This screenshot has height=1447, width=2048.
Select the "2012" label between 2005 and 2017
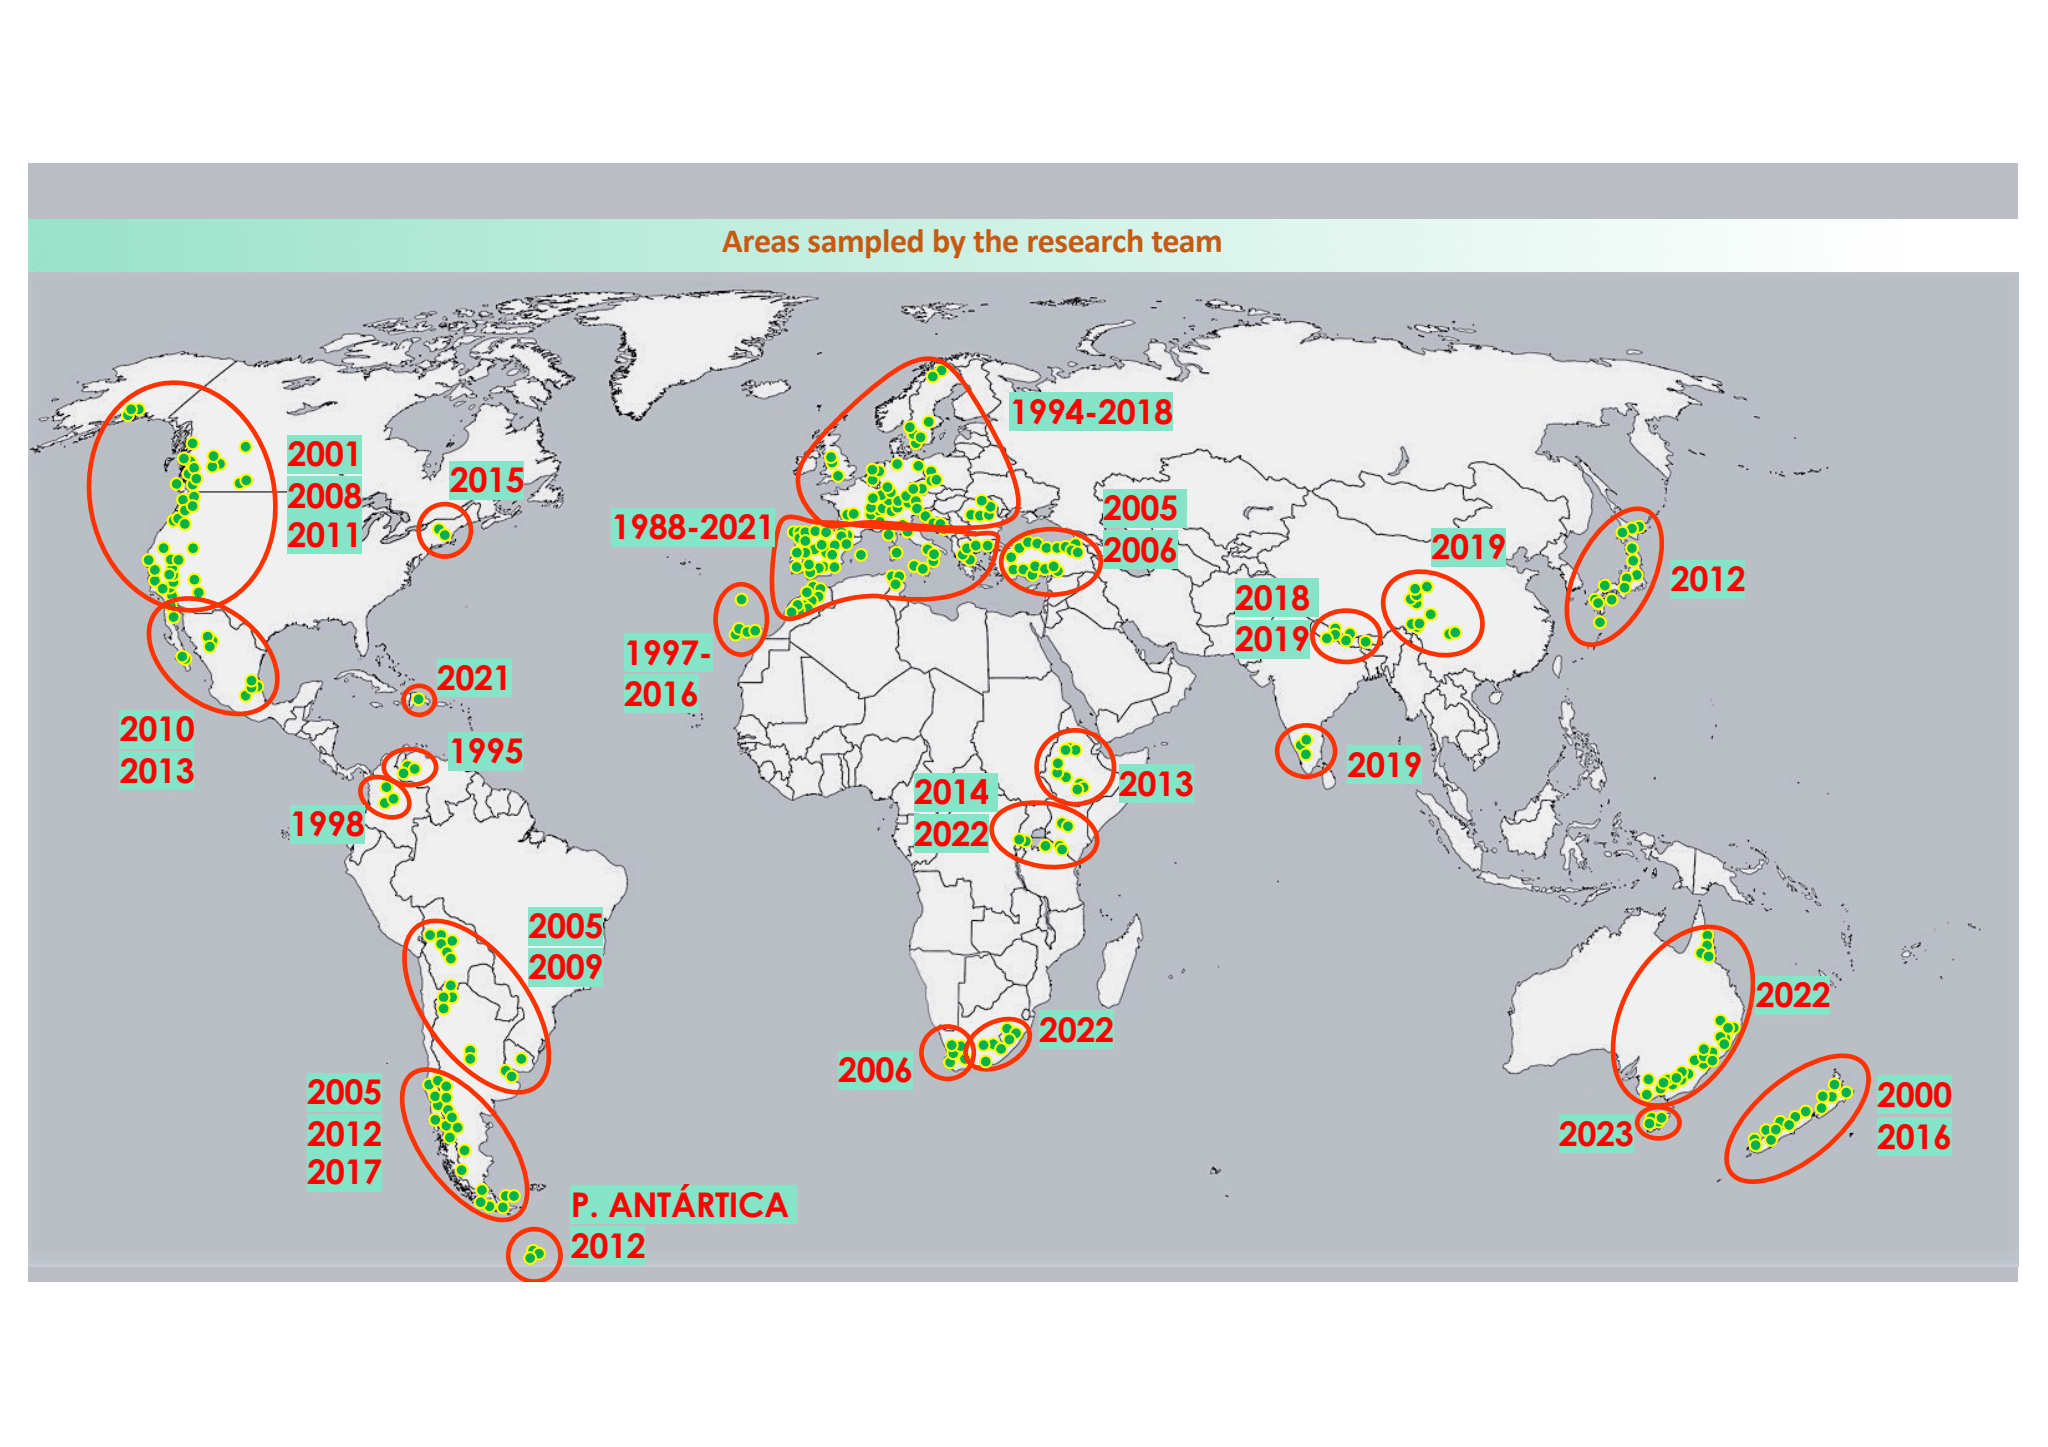coord(344,1134)
